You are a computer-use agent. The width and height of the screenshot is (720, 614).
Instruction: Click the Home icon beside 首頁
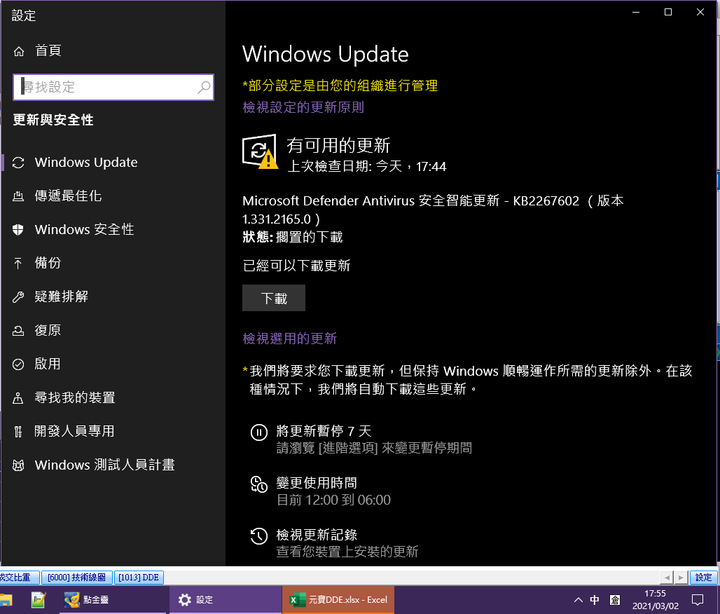[19, 51]
